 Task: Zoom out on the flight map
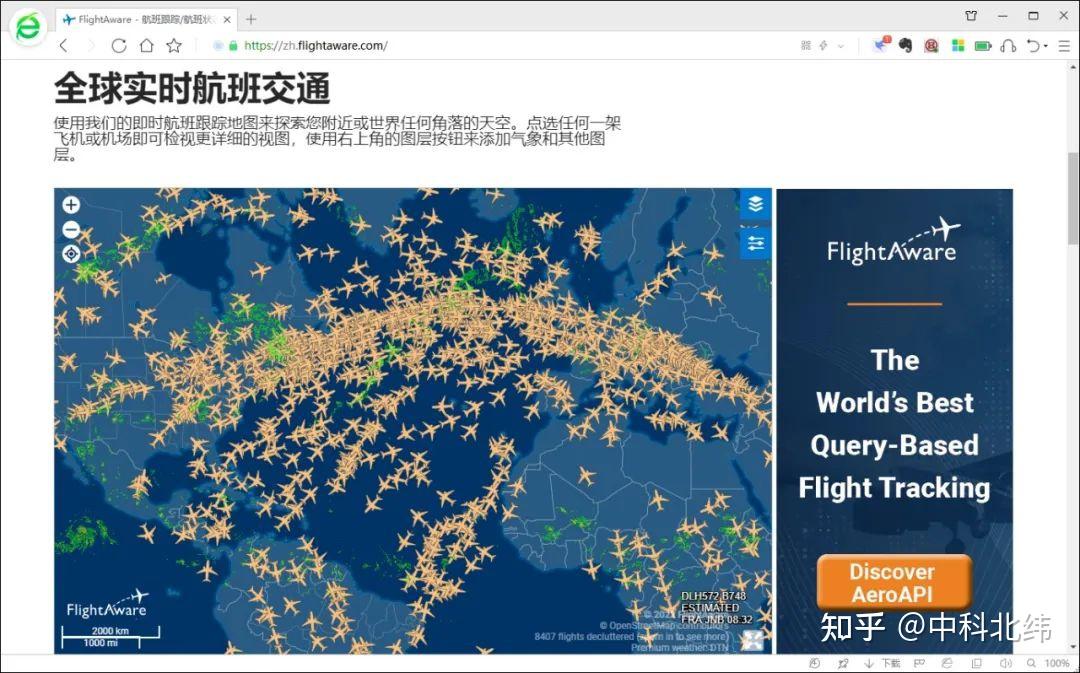pos(71,229)
